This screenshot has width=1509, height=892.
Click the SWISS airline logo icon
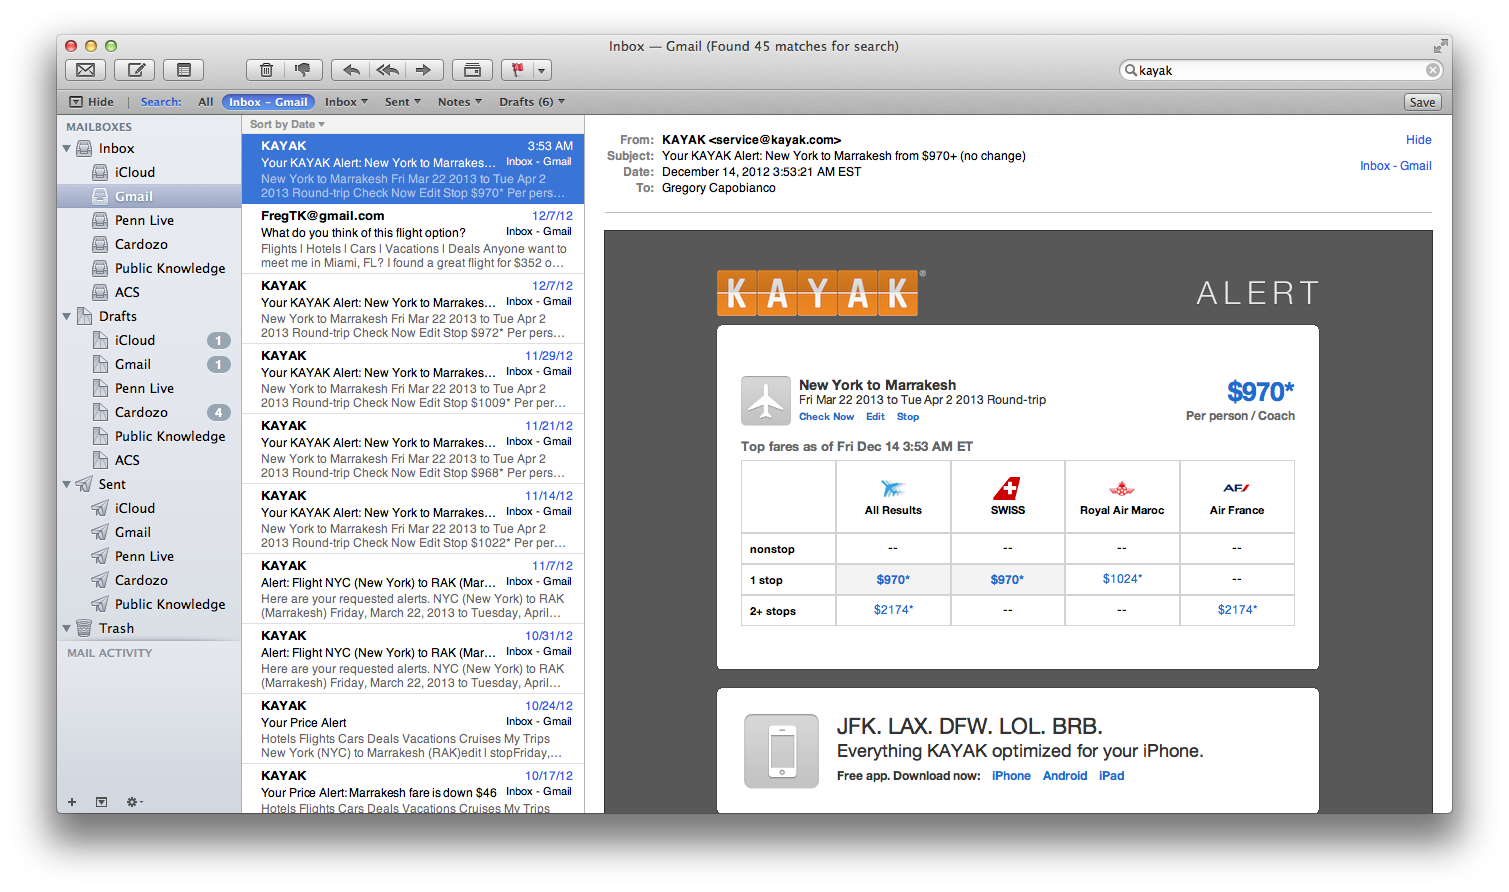1007,488
